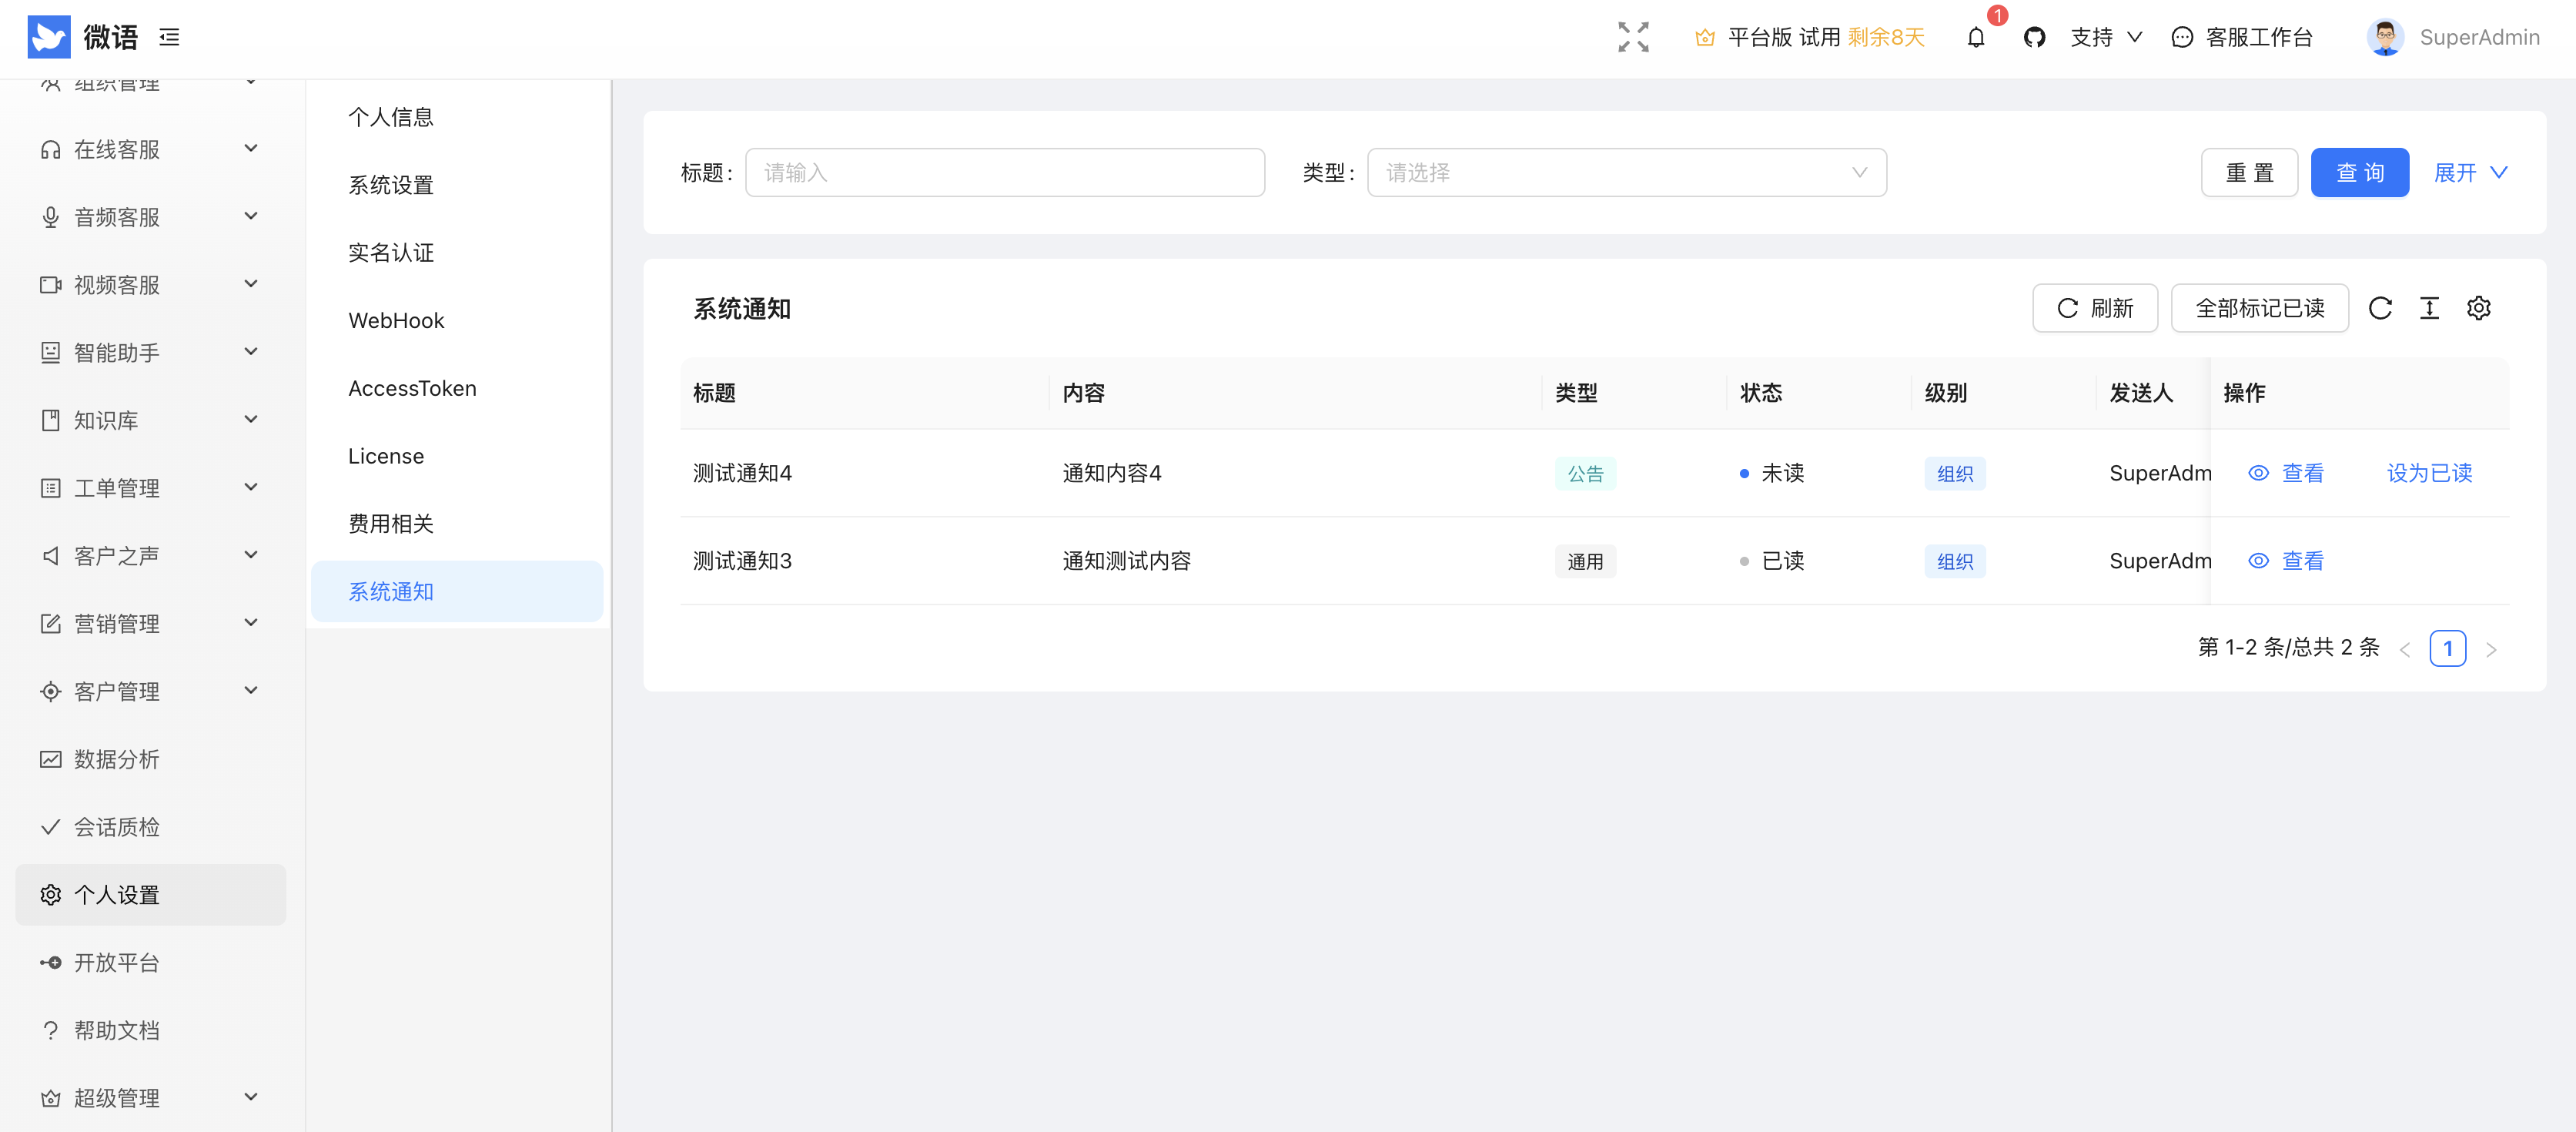Select 系统通知 in the submenu
2576x1132 pixels.
457,591
